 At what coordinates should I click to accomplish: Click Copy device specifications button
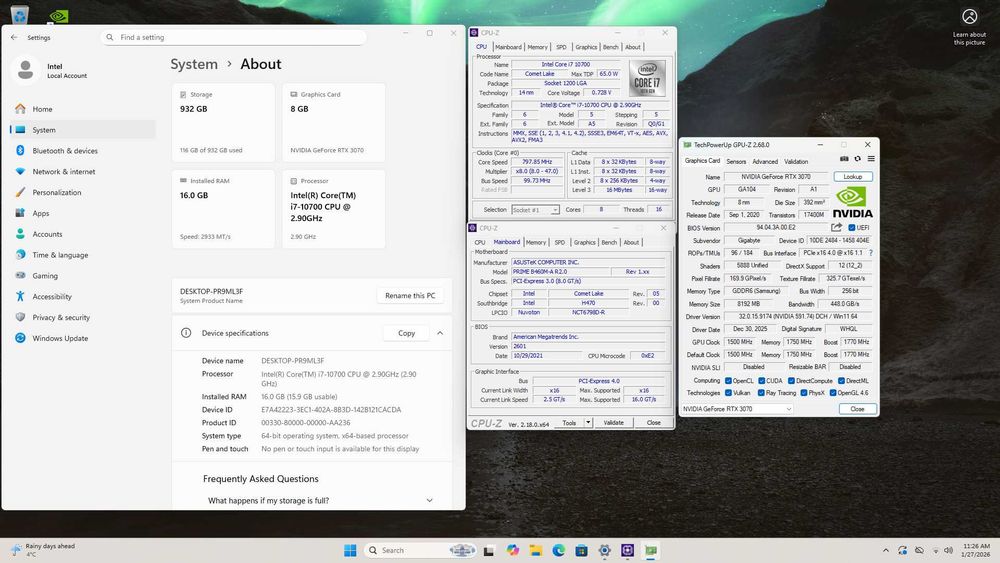point(406,333)
